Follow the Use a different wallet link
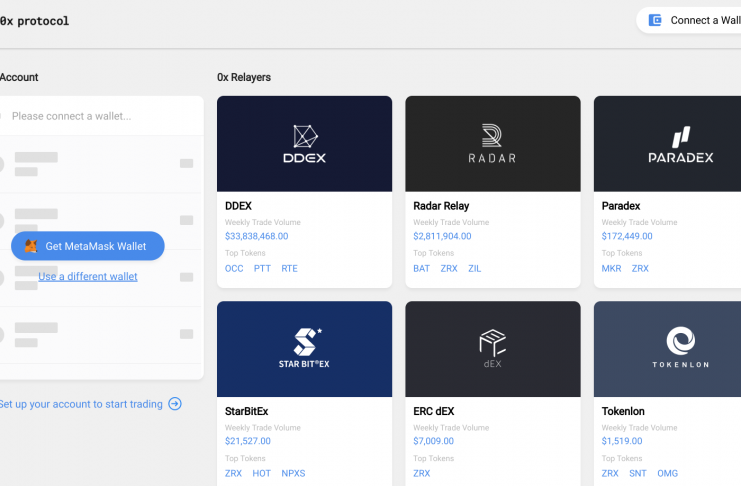 click(88, 277)
